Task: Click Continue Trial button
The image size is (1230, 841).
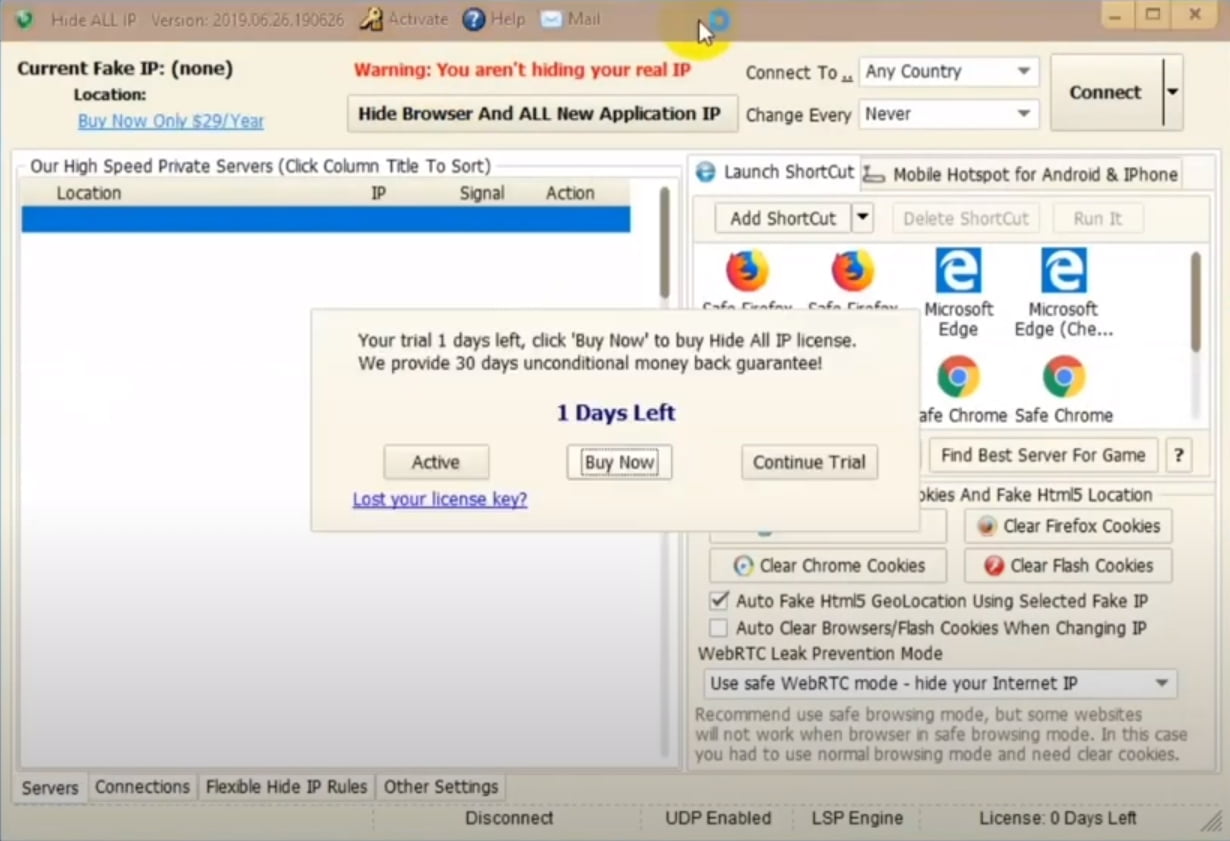Action: click(809, 462)
